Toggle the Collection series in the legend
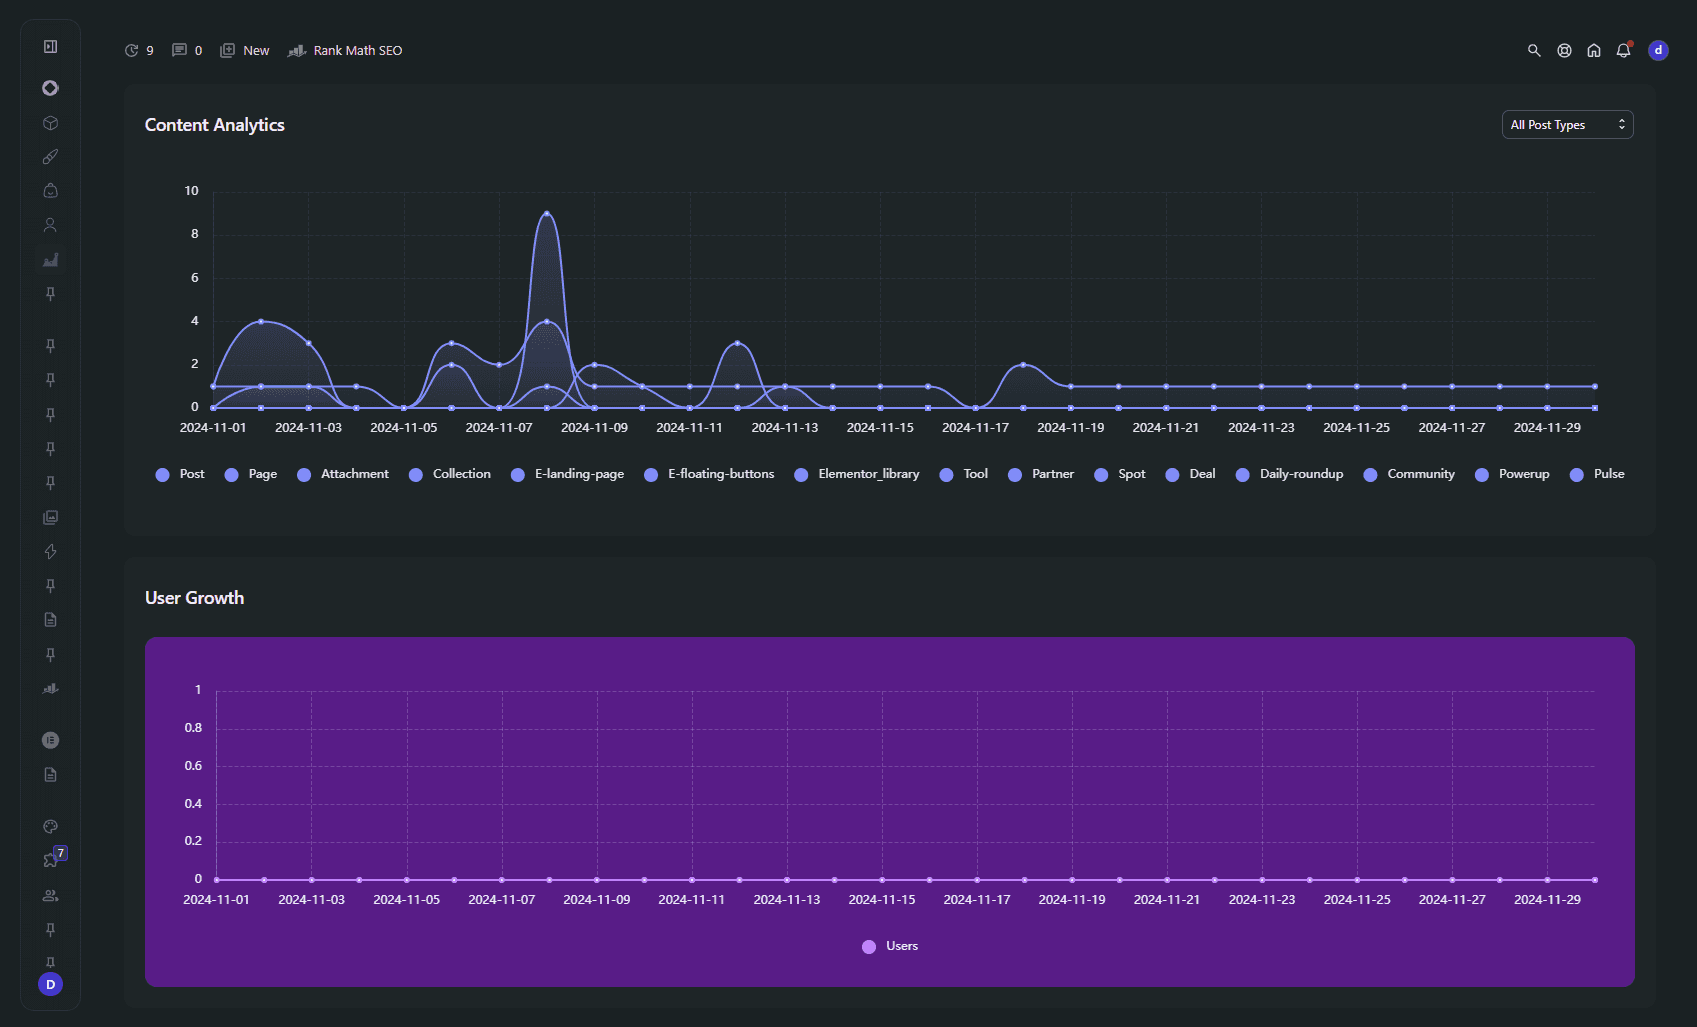1697x1027 pixels. tap(450, 474)
